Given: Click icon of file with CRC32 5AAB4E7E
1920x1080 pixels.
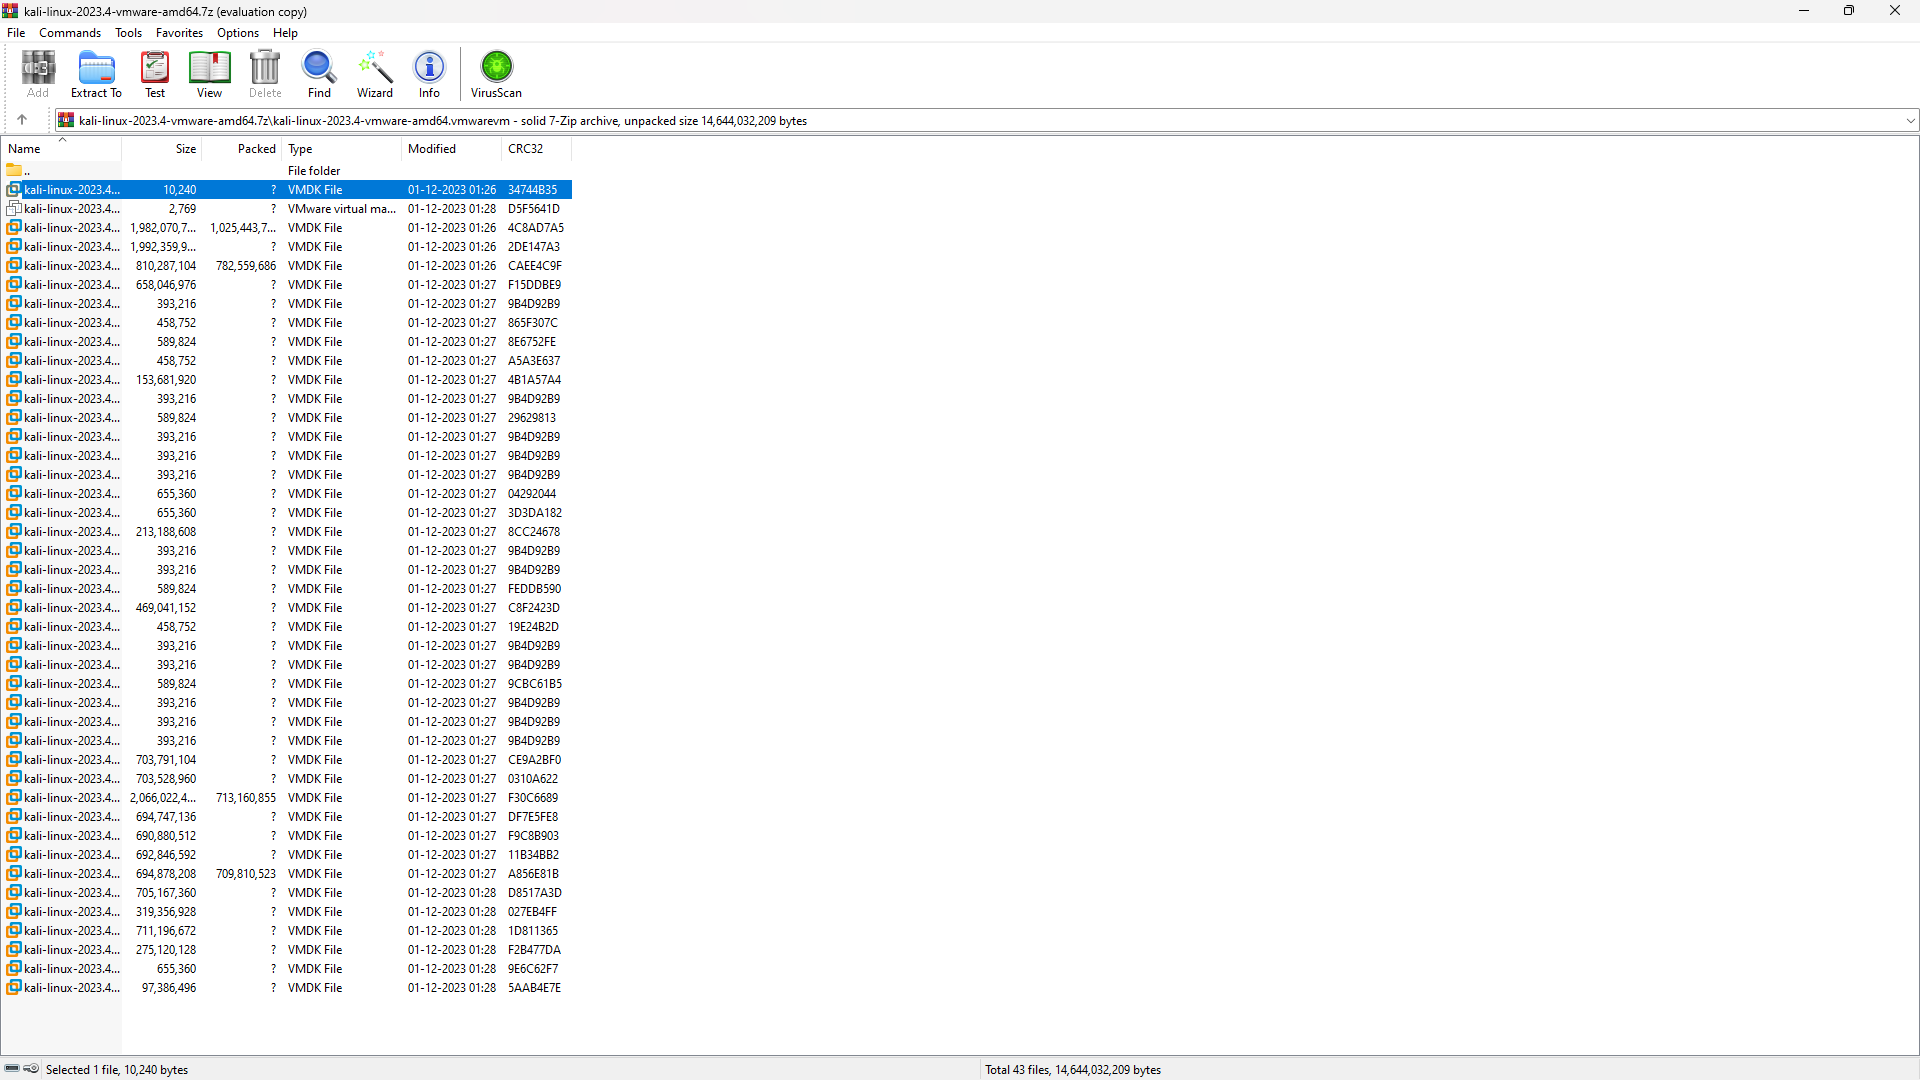Looking at the screenshot, I should coord(14,988).
